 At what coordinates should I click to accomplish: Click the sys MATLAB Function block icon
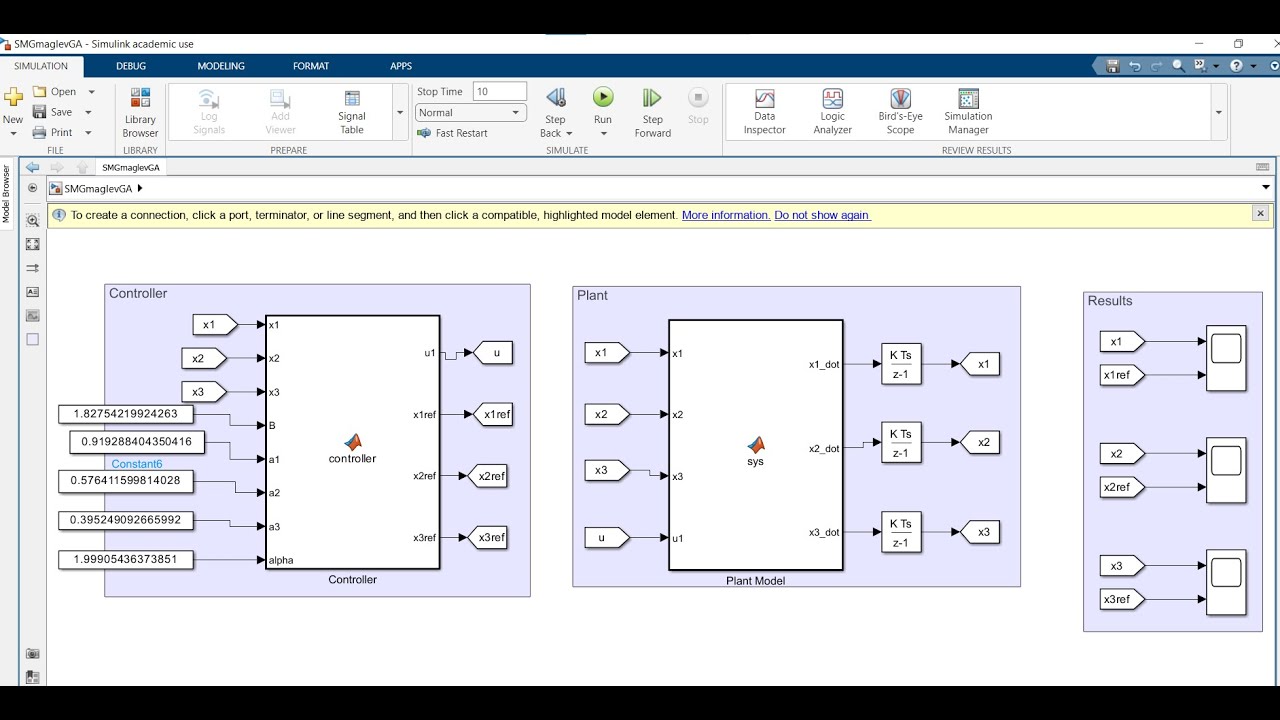pyautogui.click(x=755, y=445)
